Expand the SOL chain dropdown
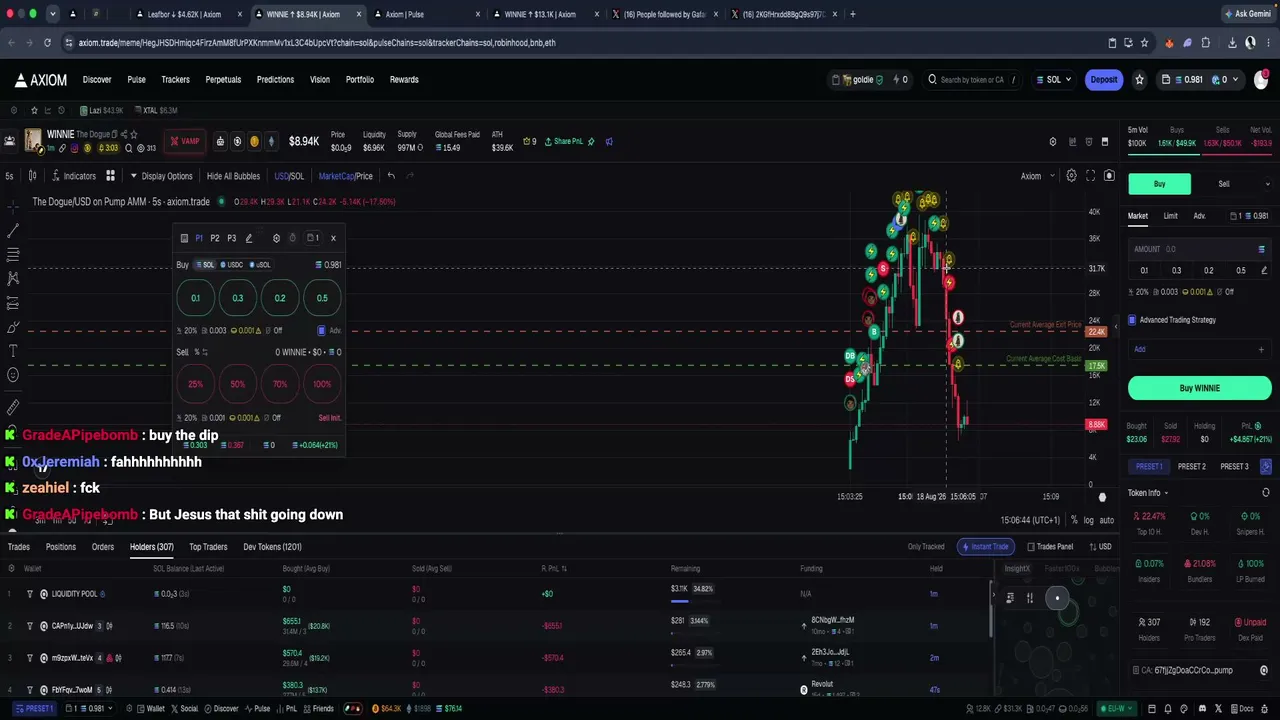1280x720 pixels. [x=1054, y=80]
